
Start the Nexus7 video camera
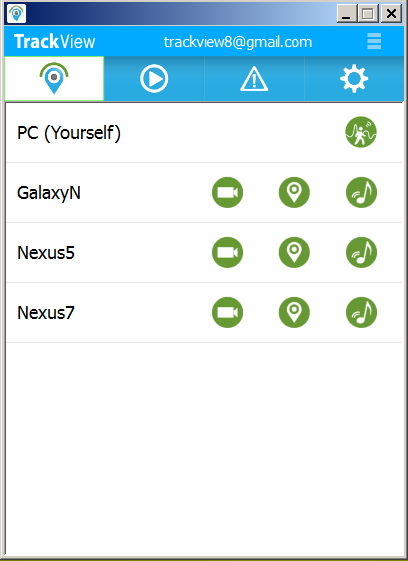pyautogui.click(x=227, y=312)
